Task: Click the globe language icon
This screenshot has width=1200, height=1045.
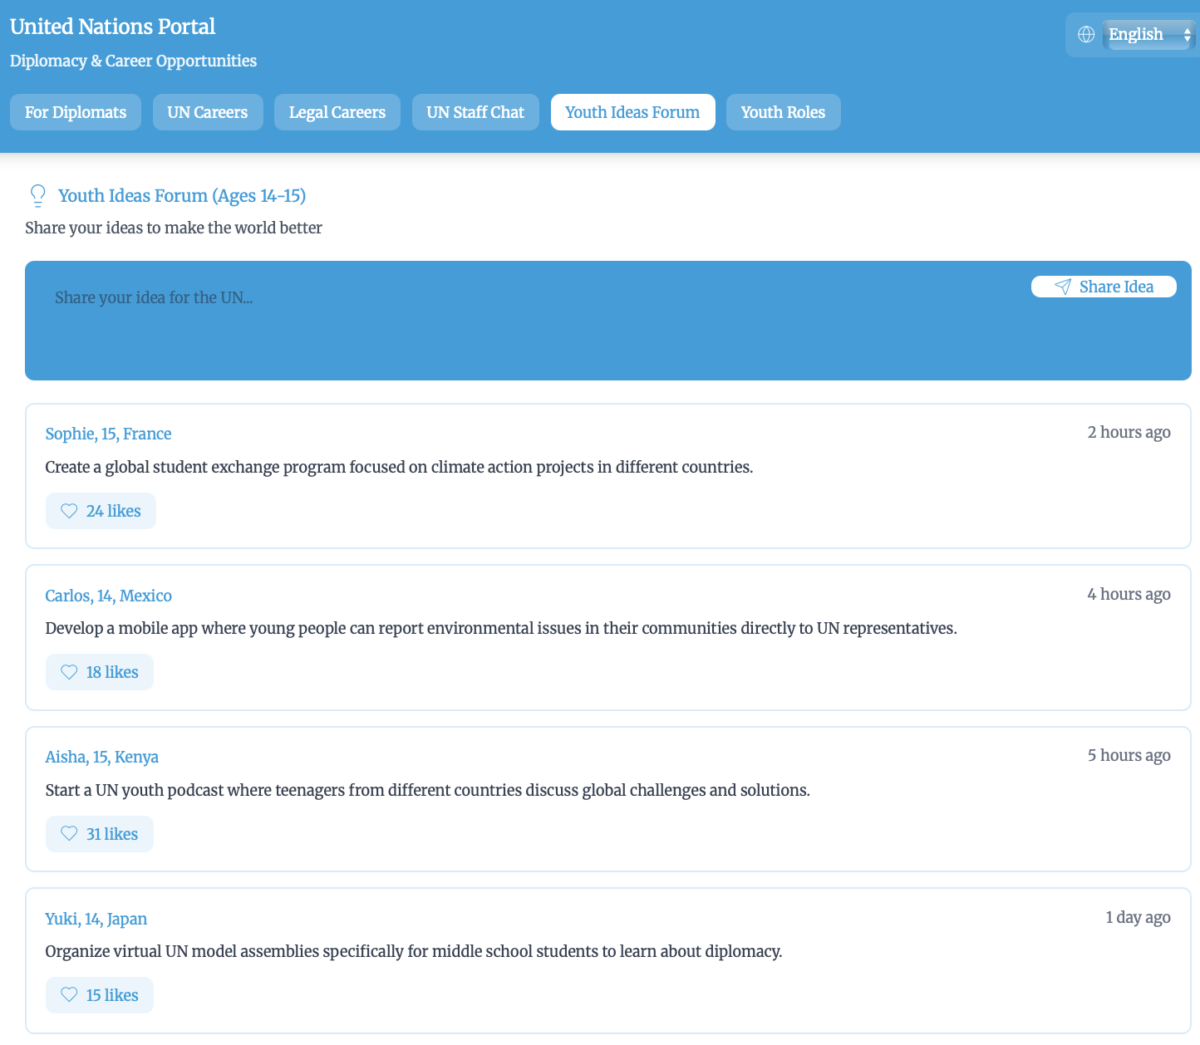Action: point(1086,34)
